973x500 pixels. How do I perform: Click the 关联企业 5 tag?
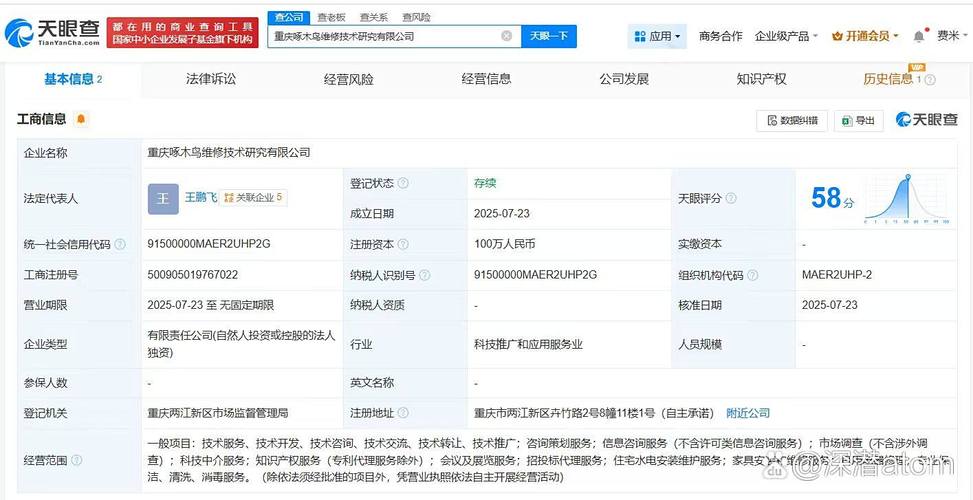[x=253, y=198]
